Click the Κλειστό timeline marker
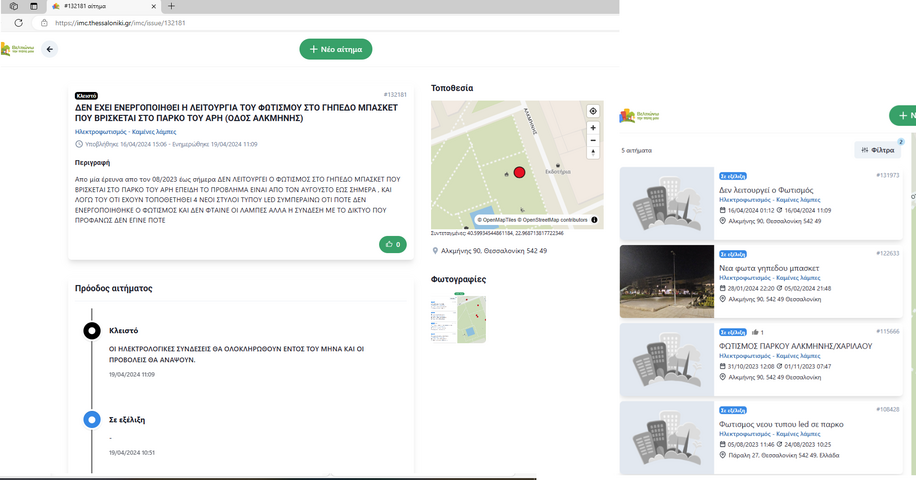 [x=92, y=331]
